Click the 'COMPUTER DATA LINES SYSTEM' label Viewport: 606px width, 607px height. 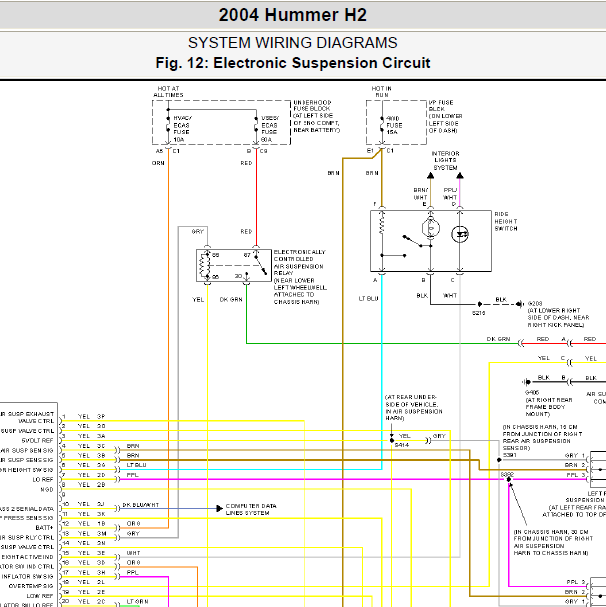click(x=251, y=509)
